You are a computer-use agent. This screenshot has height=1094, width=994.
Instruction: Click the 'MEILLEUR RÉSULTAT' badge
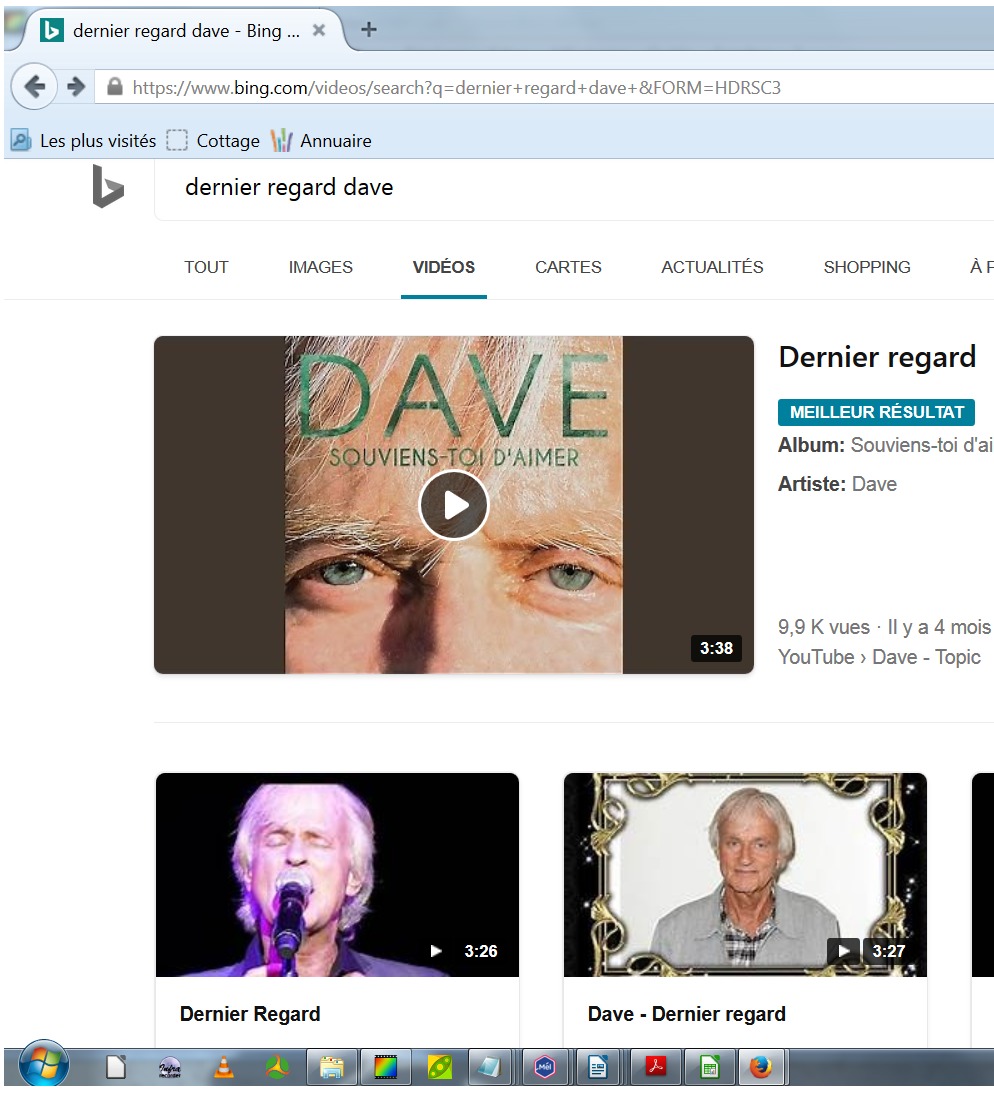click(x=876, y=412)
